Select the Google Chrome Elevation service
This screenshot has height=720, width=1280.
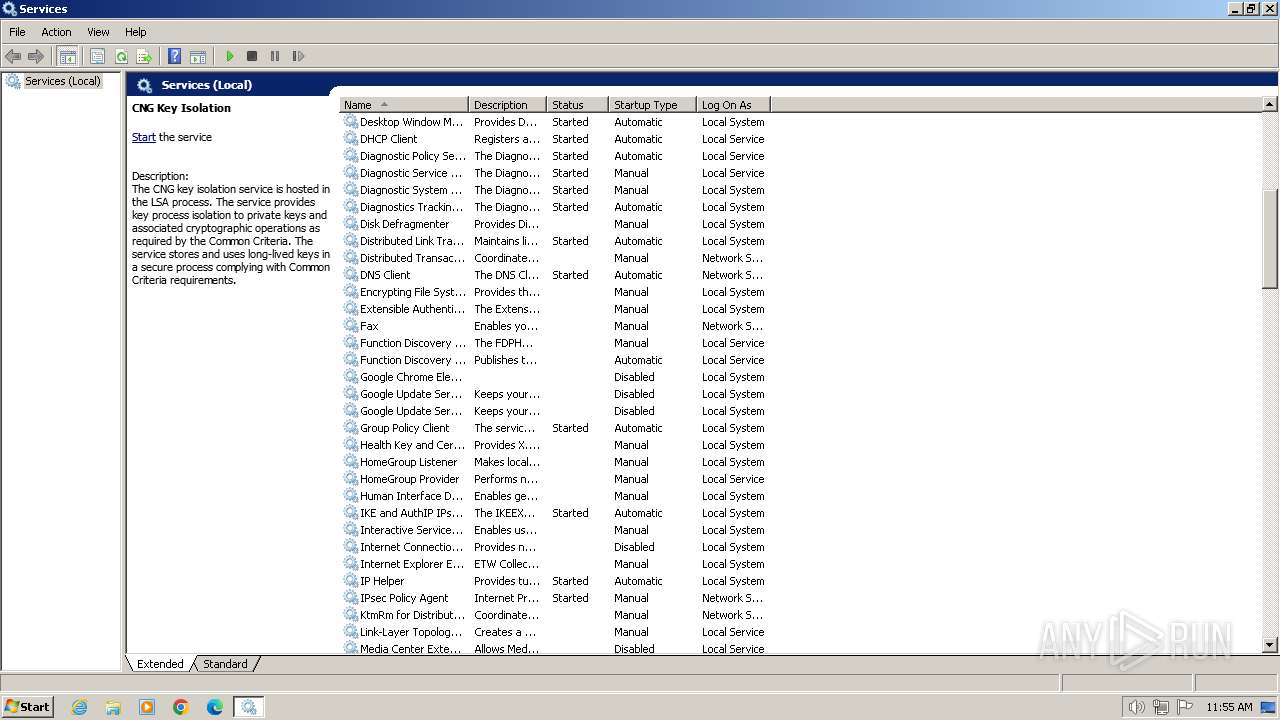click(555, 377)
